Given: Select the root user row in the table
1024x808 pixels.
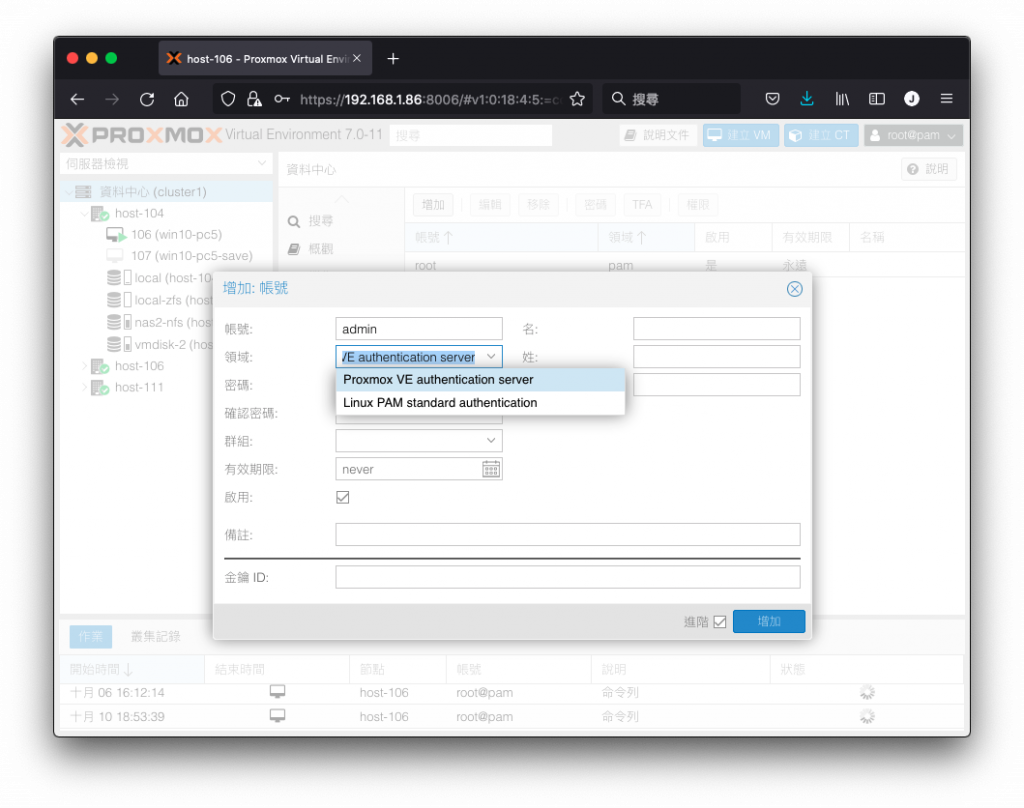Looking at the screenshot, I should point(684,265).
